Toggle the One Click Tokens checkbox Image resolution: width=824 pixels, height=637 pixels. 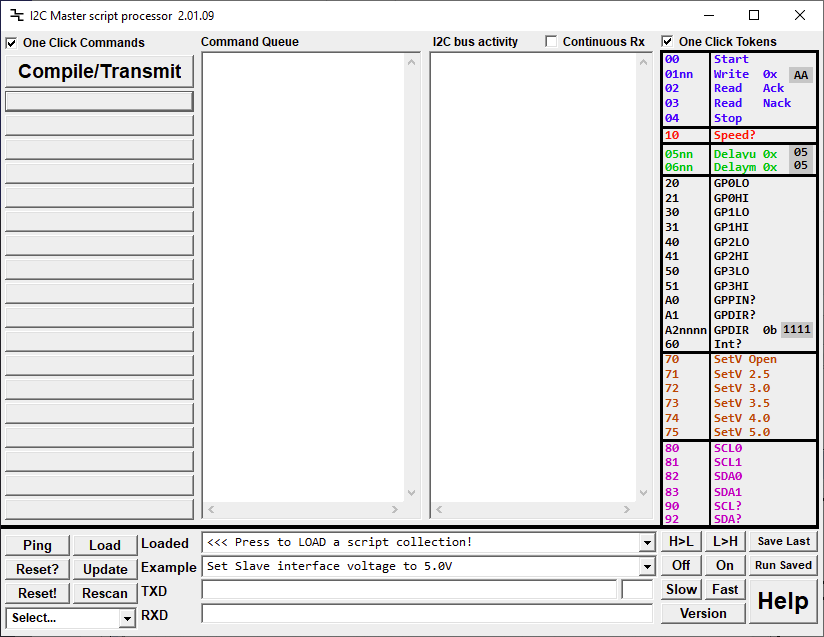coord(667,42)
